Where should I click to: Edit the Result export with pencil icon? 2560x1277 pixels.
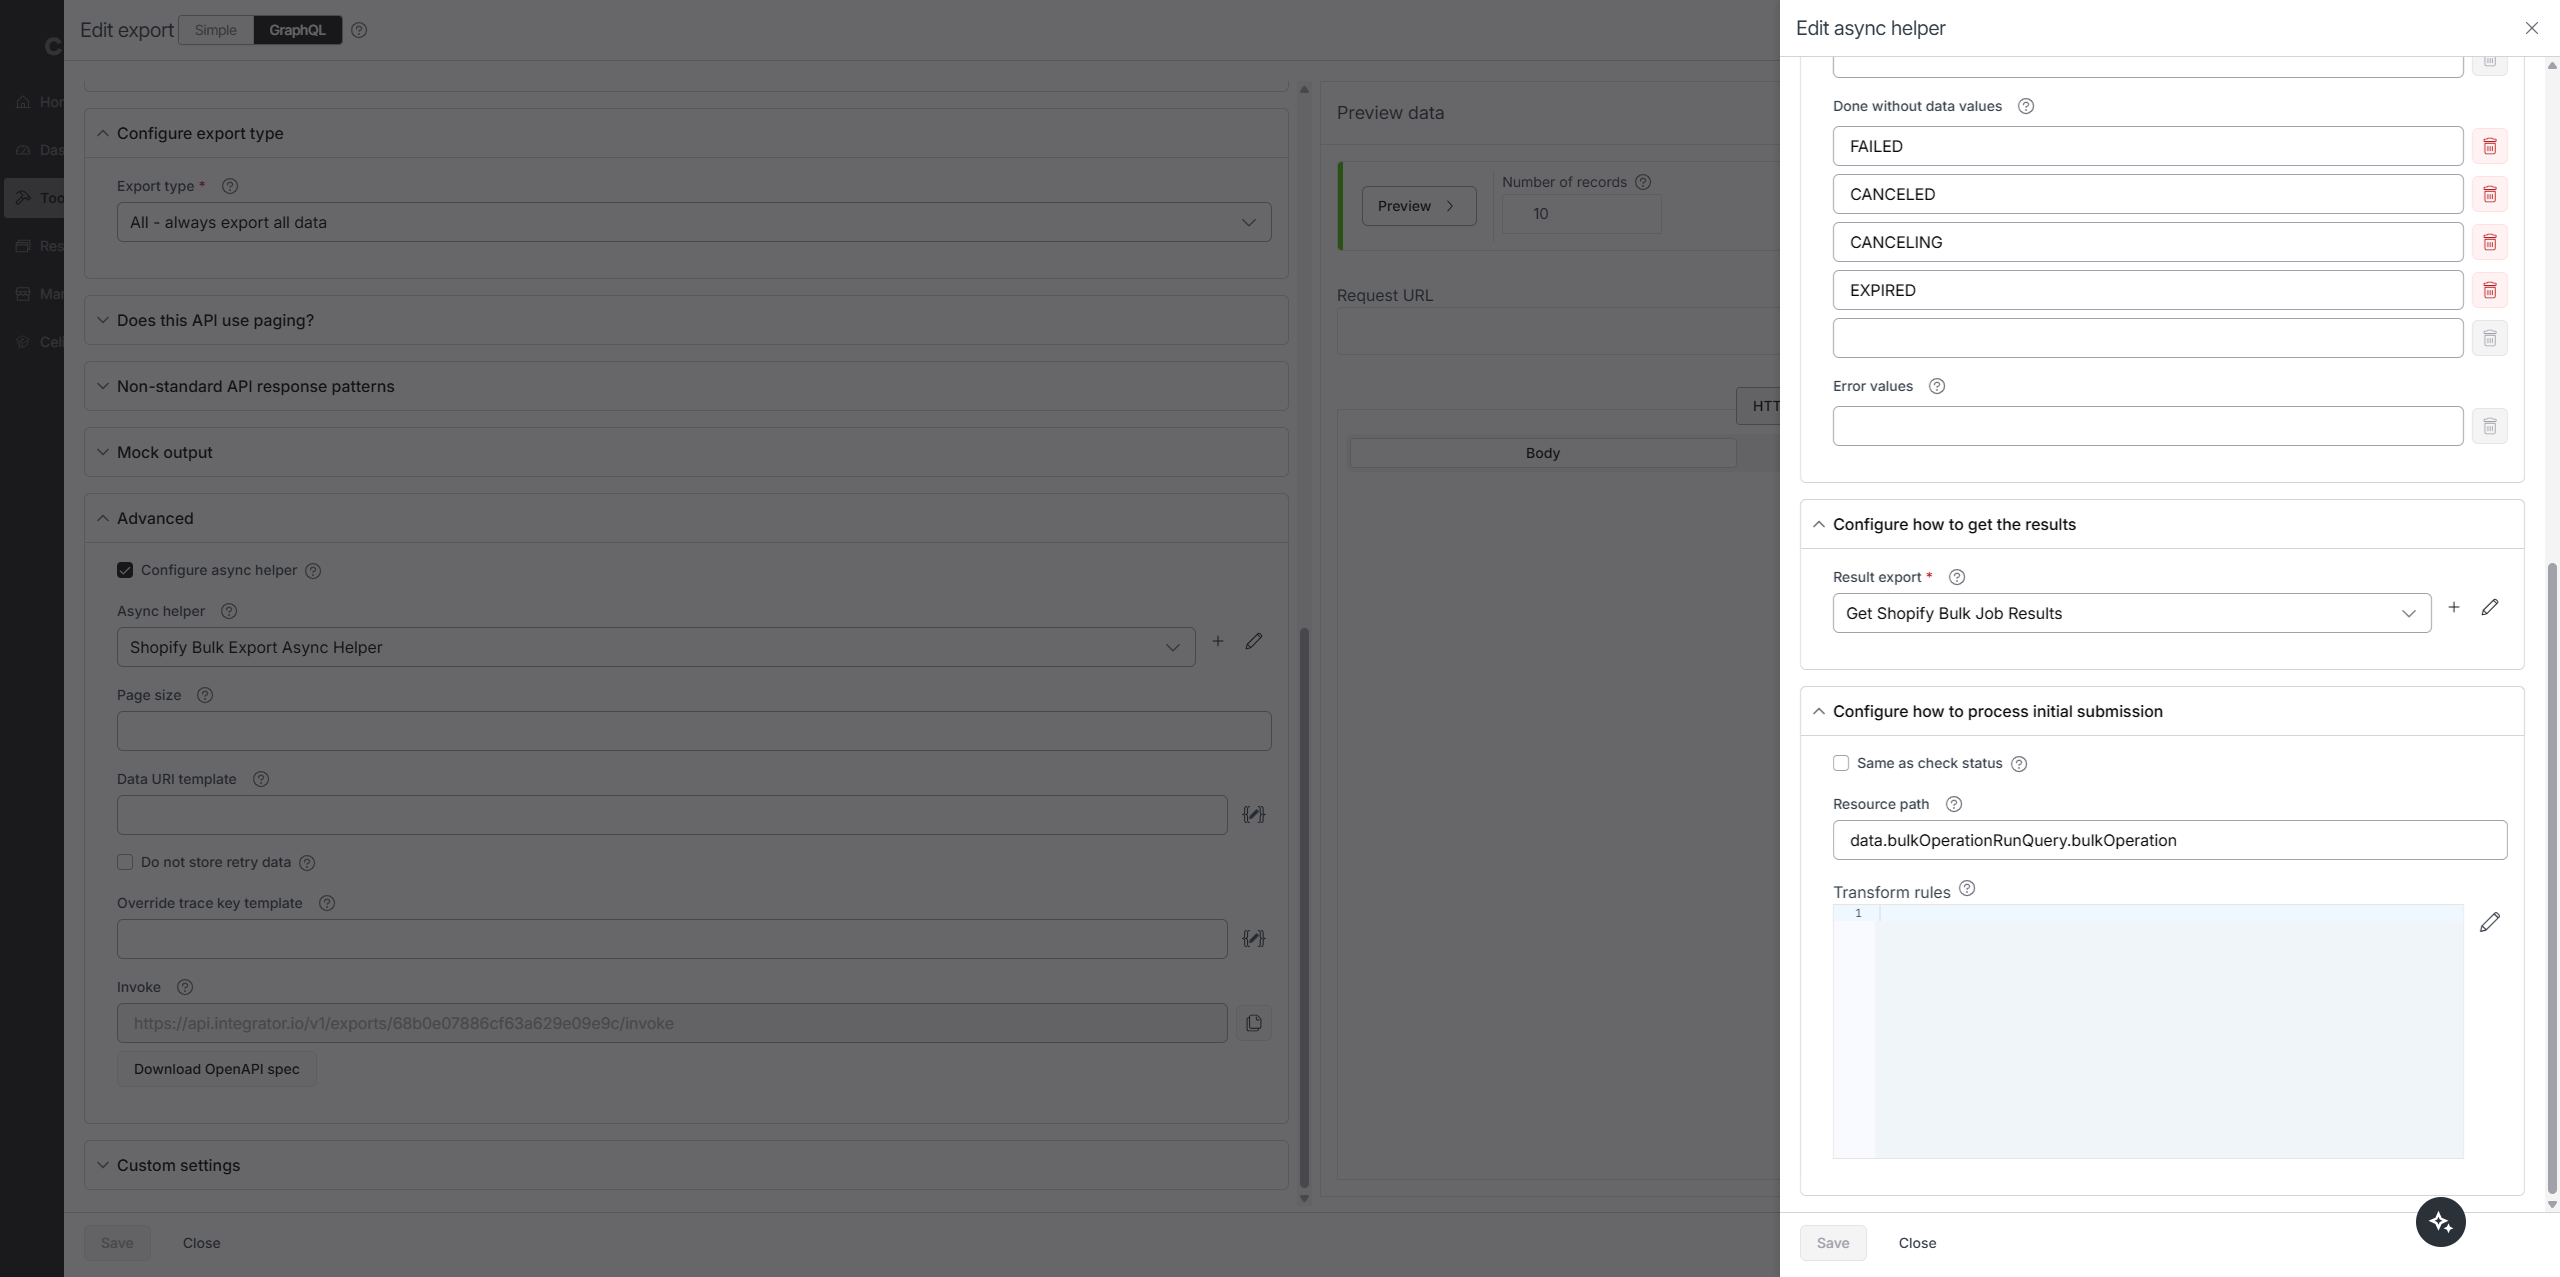pyautogui.click(x=2489, y=607)
